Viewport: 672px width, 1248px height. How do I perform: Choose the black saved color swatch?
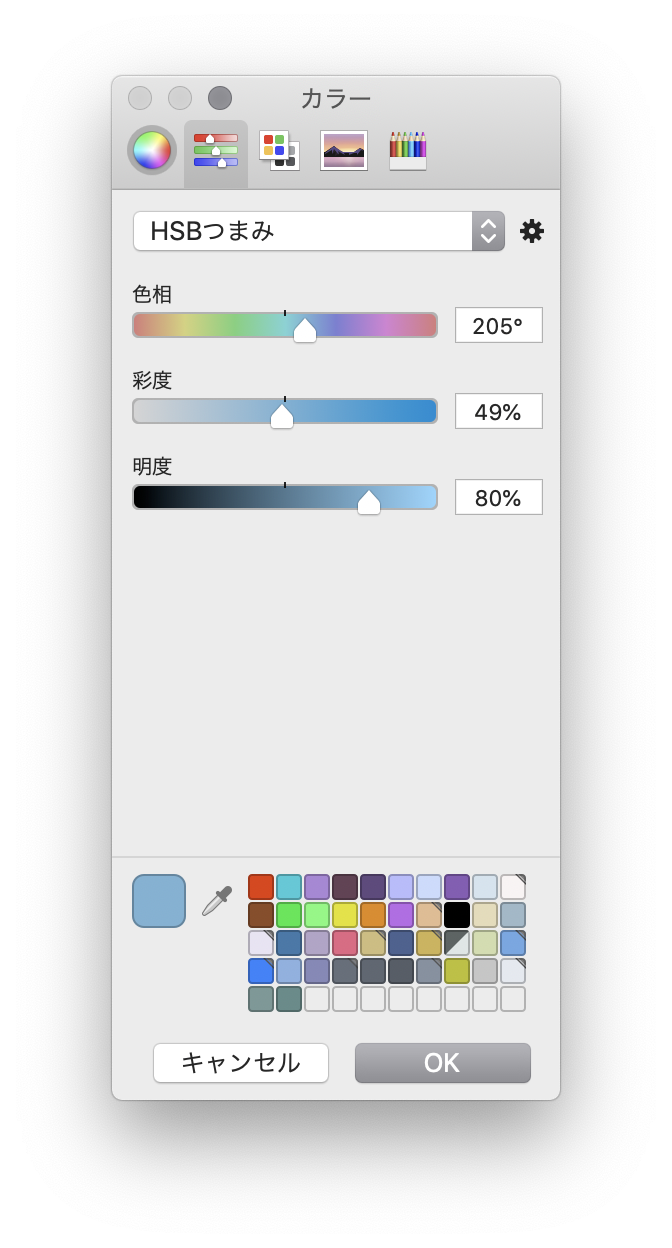[457, 915]
